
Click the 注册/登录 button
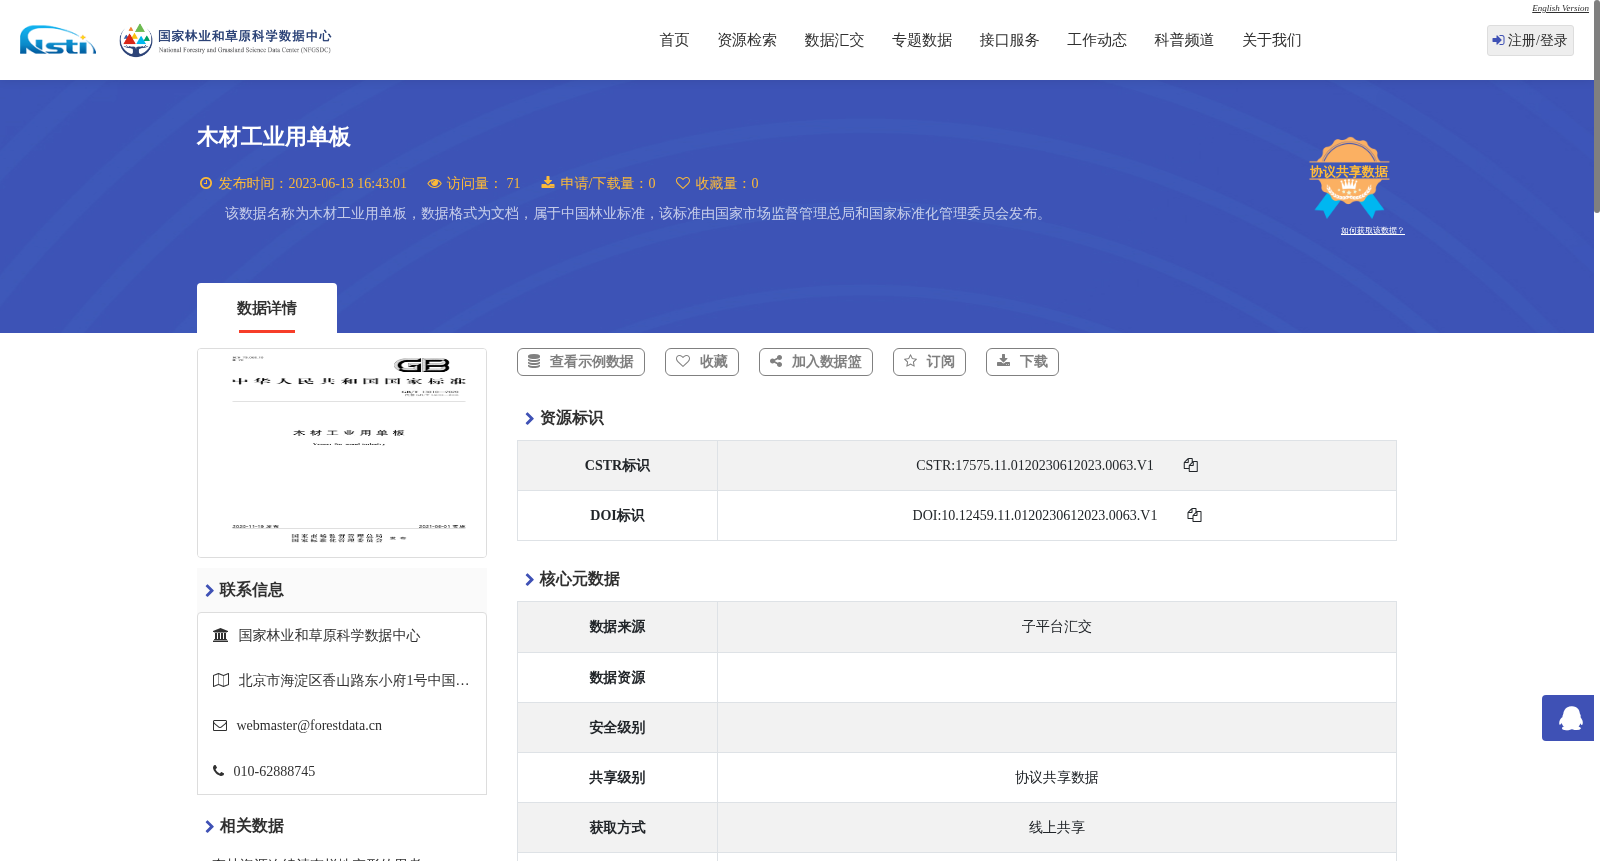point(1530,40)
